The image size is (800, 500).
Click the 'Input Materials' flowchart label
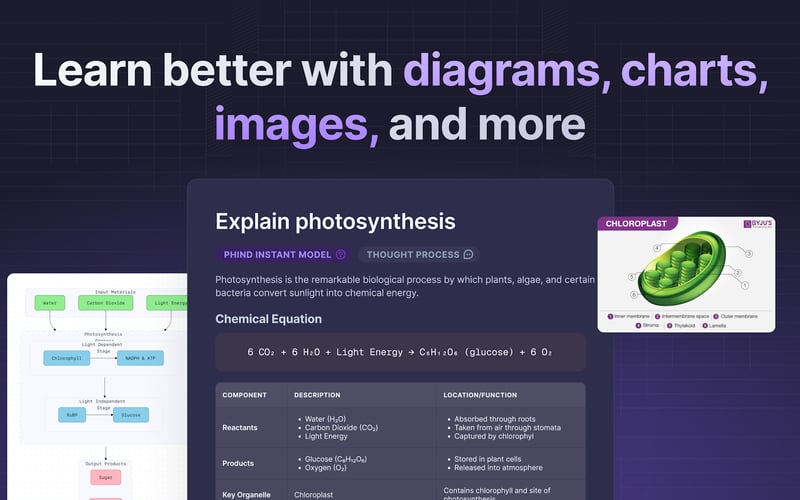[115, 292]
